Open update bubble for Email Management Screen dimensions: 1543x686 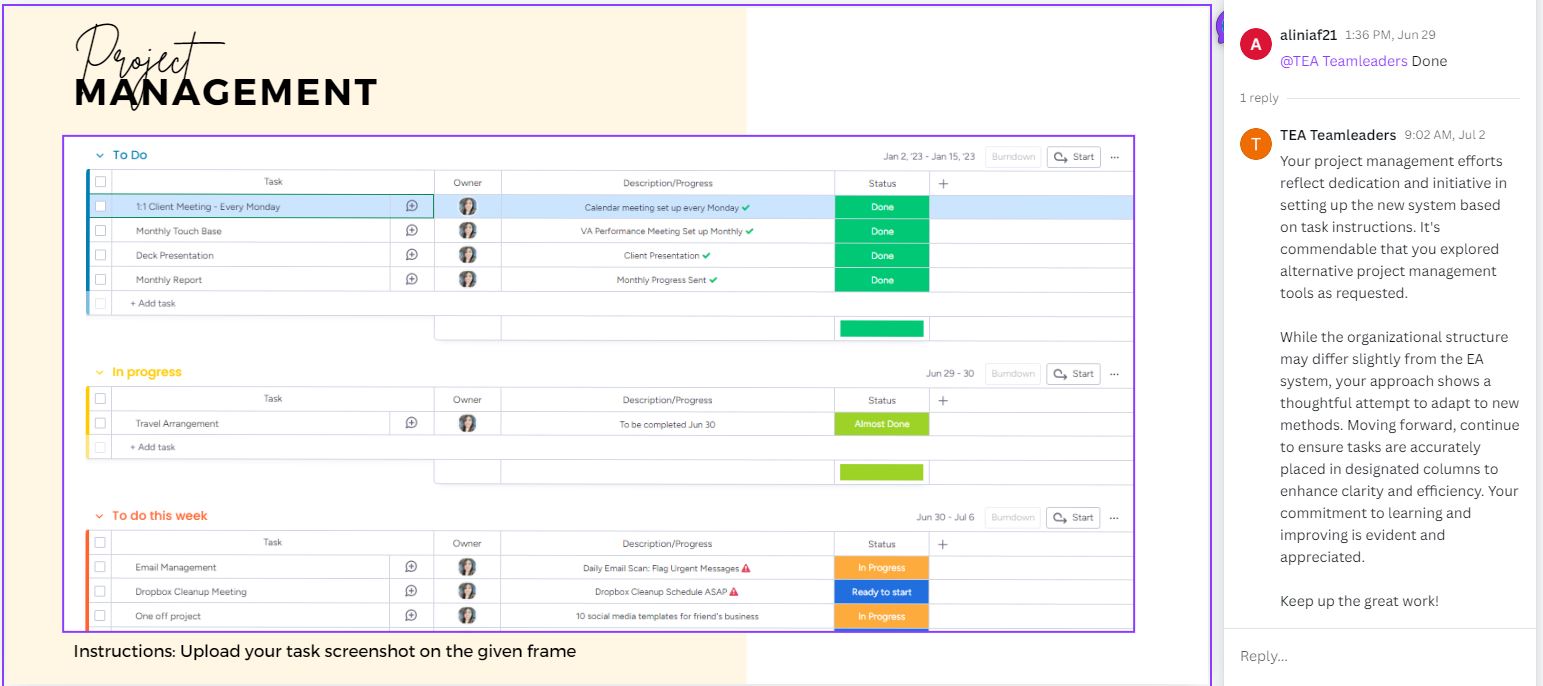click(411, 567)
